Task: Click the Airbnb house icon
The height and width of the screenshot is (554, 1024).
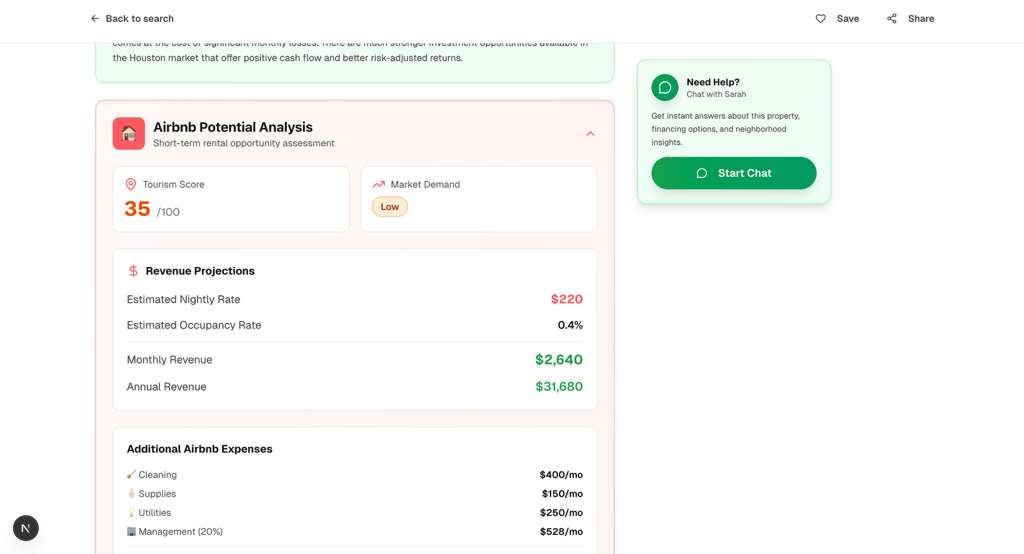Action: [x=129, y=134]
